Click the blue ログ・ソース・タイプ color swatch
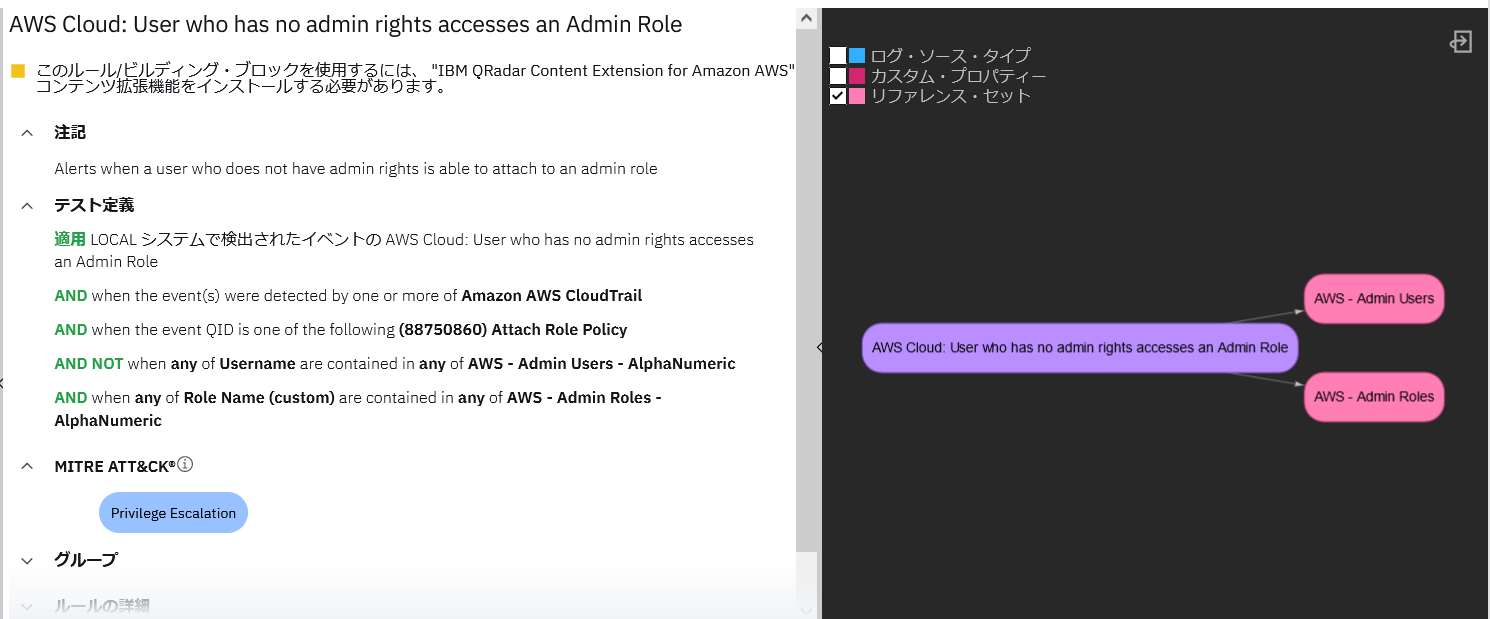This screenshot has height=619, width=1490. [857, 56]
